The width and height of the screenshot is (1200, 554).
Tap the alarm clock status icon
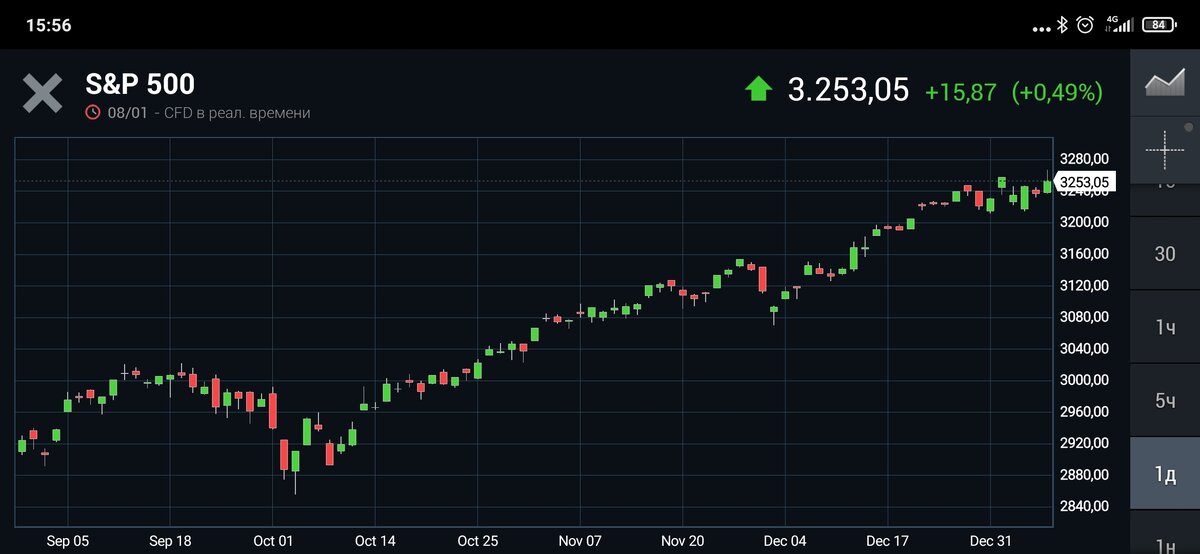(x=1085, y=25)
